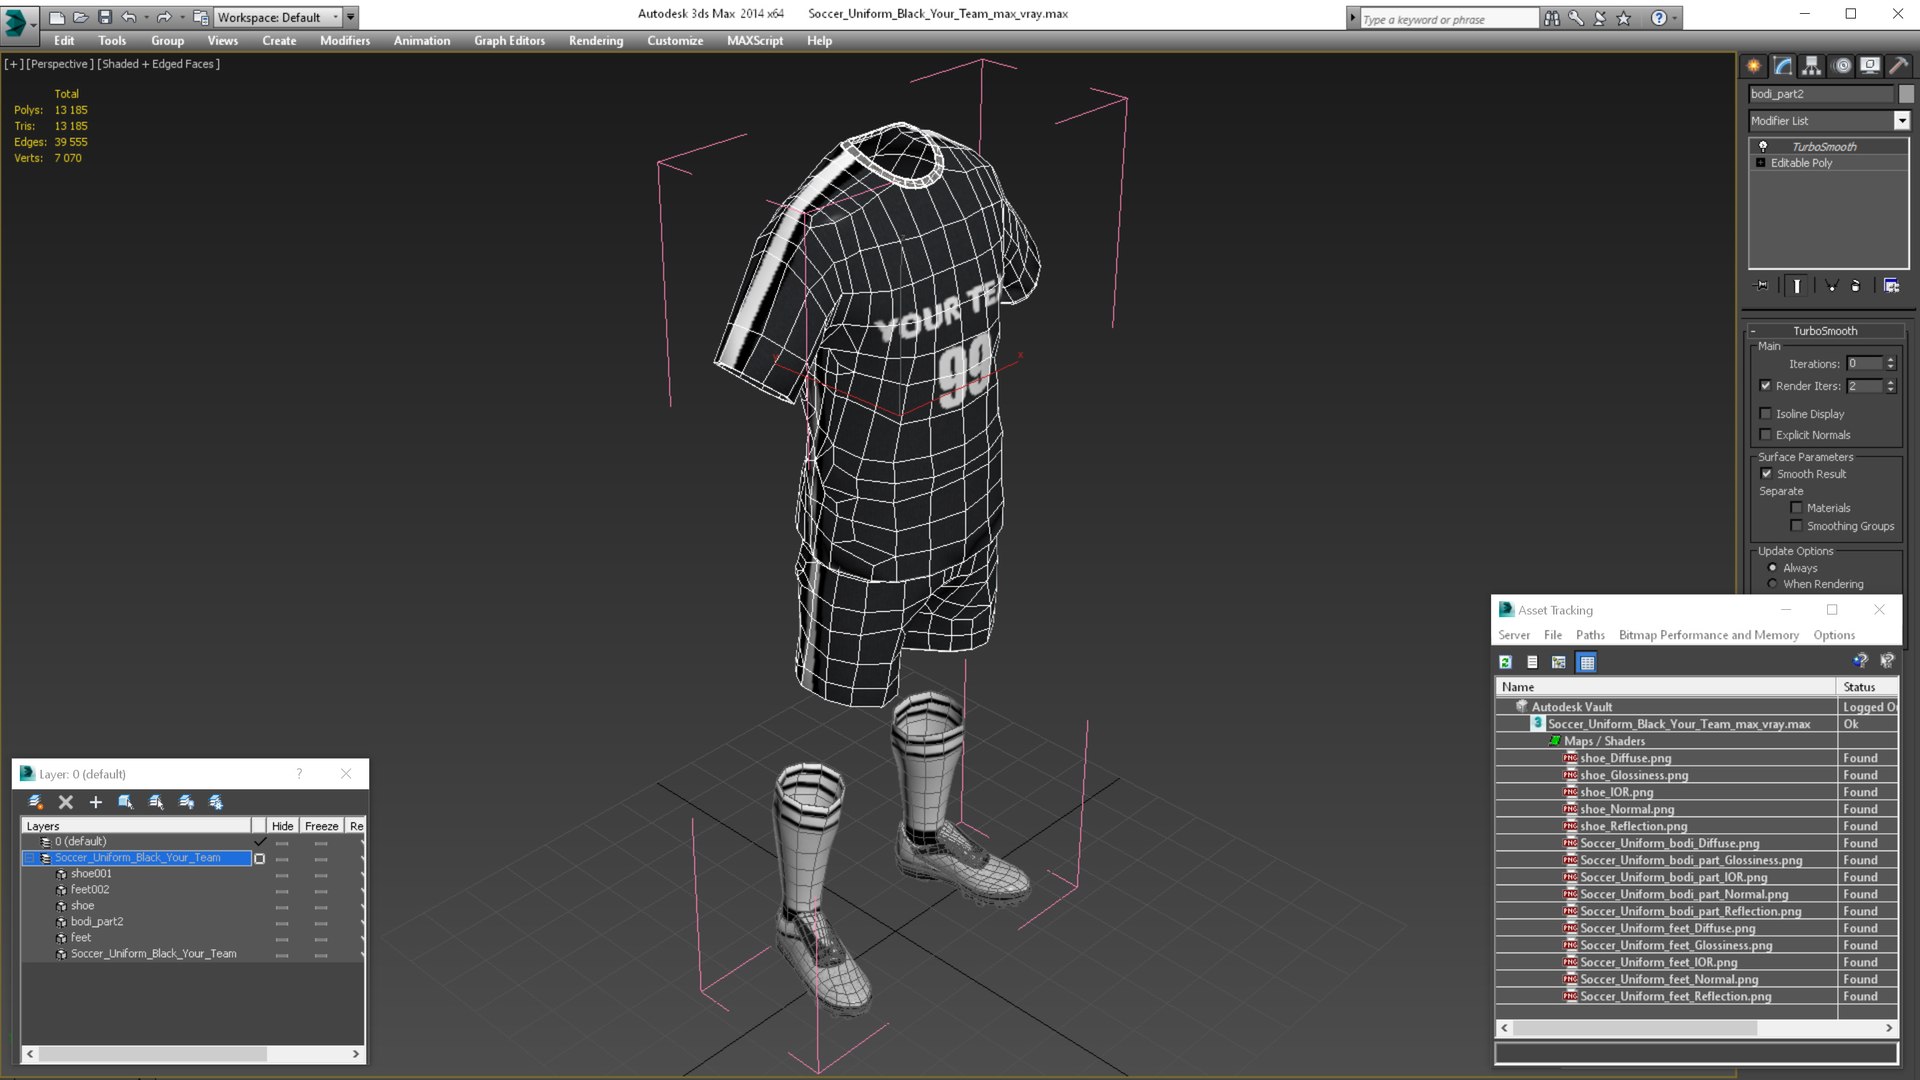This screenshot has height=1080, width=1920.
Task: Check Separate by Materials
Action: [x=1796, y=508]
